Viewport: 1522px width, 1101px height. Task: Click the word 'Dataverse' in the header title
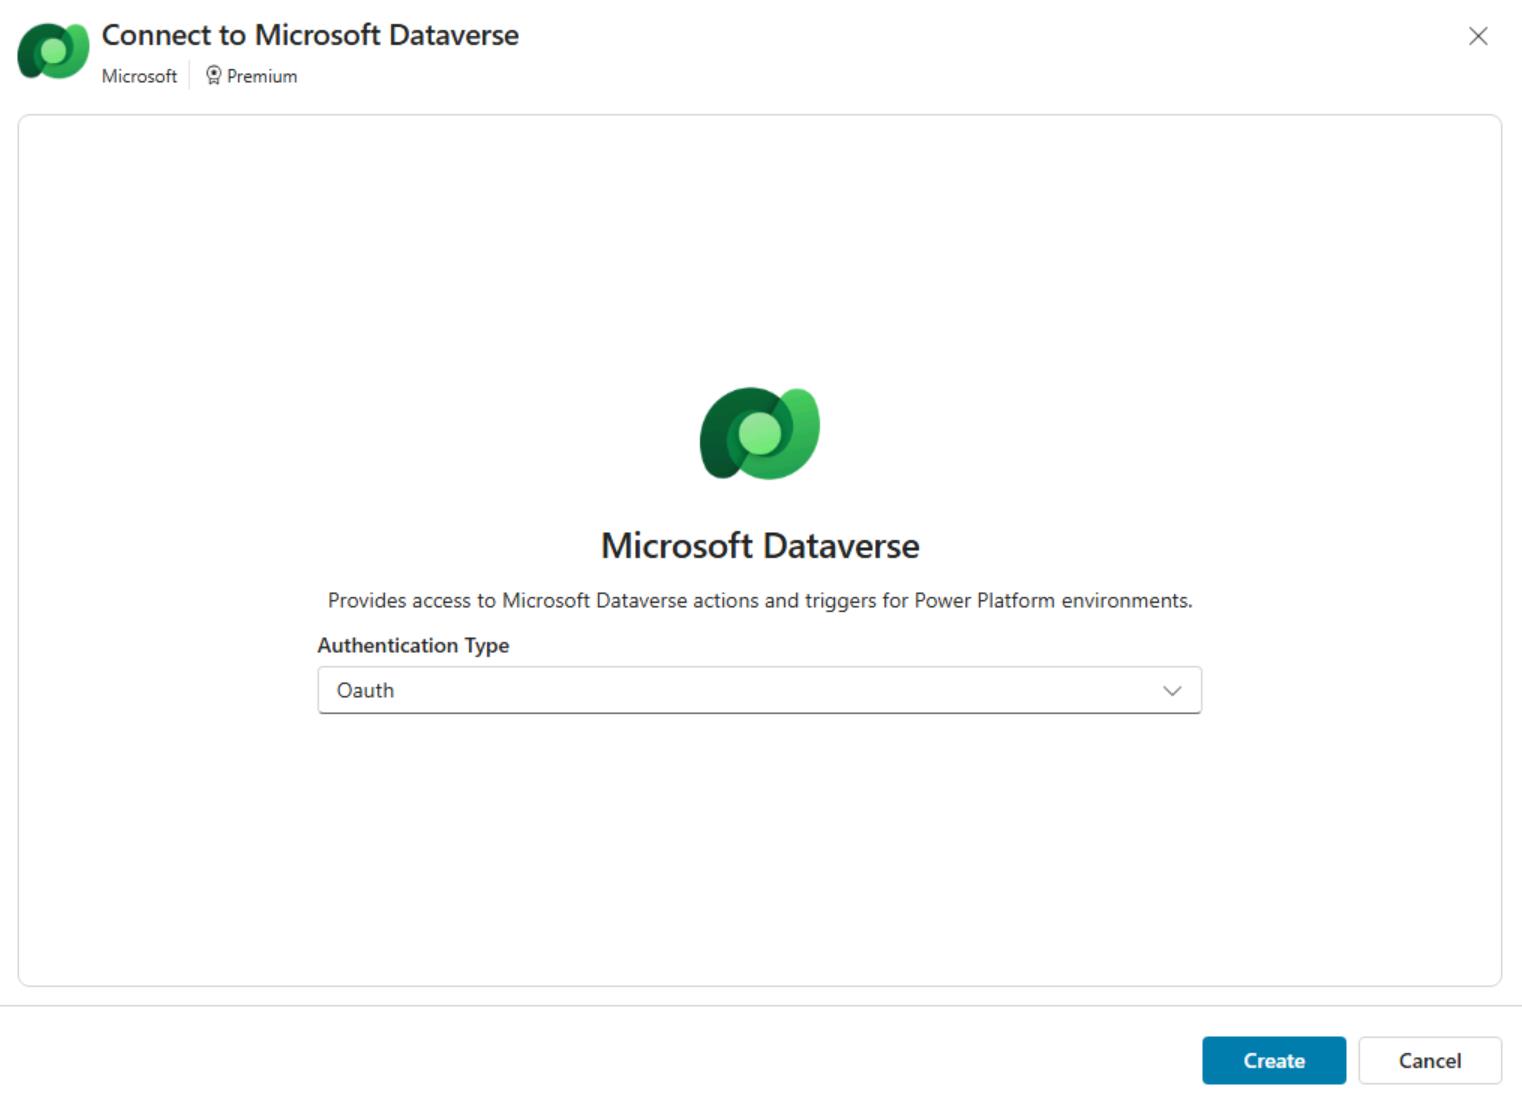tap(453, 35)
